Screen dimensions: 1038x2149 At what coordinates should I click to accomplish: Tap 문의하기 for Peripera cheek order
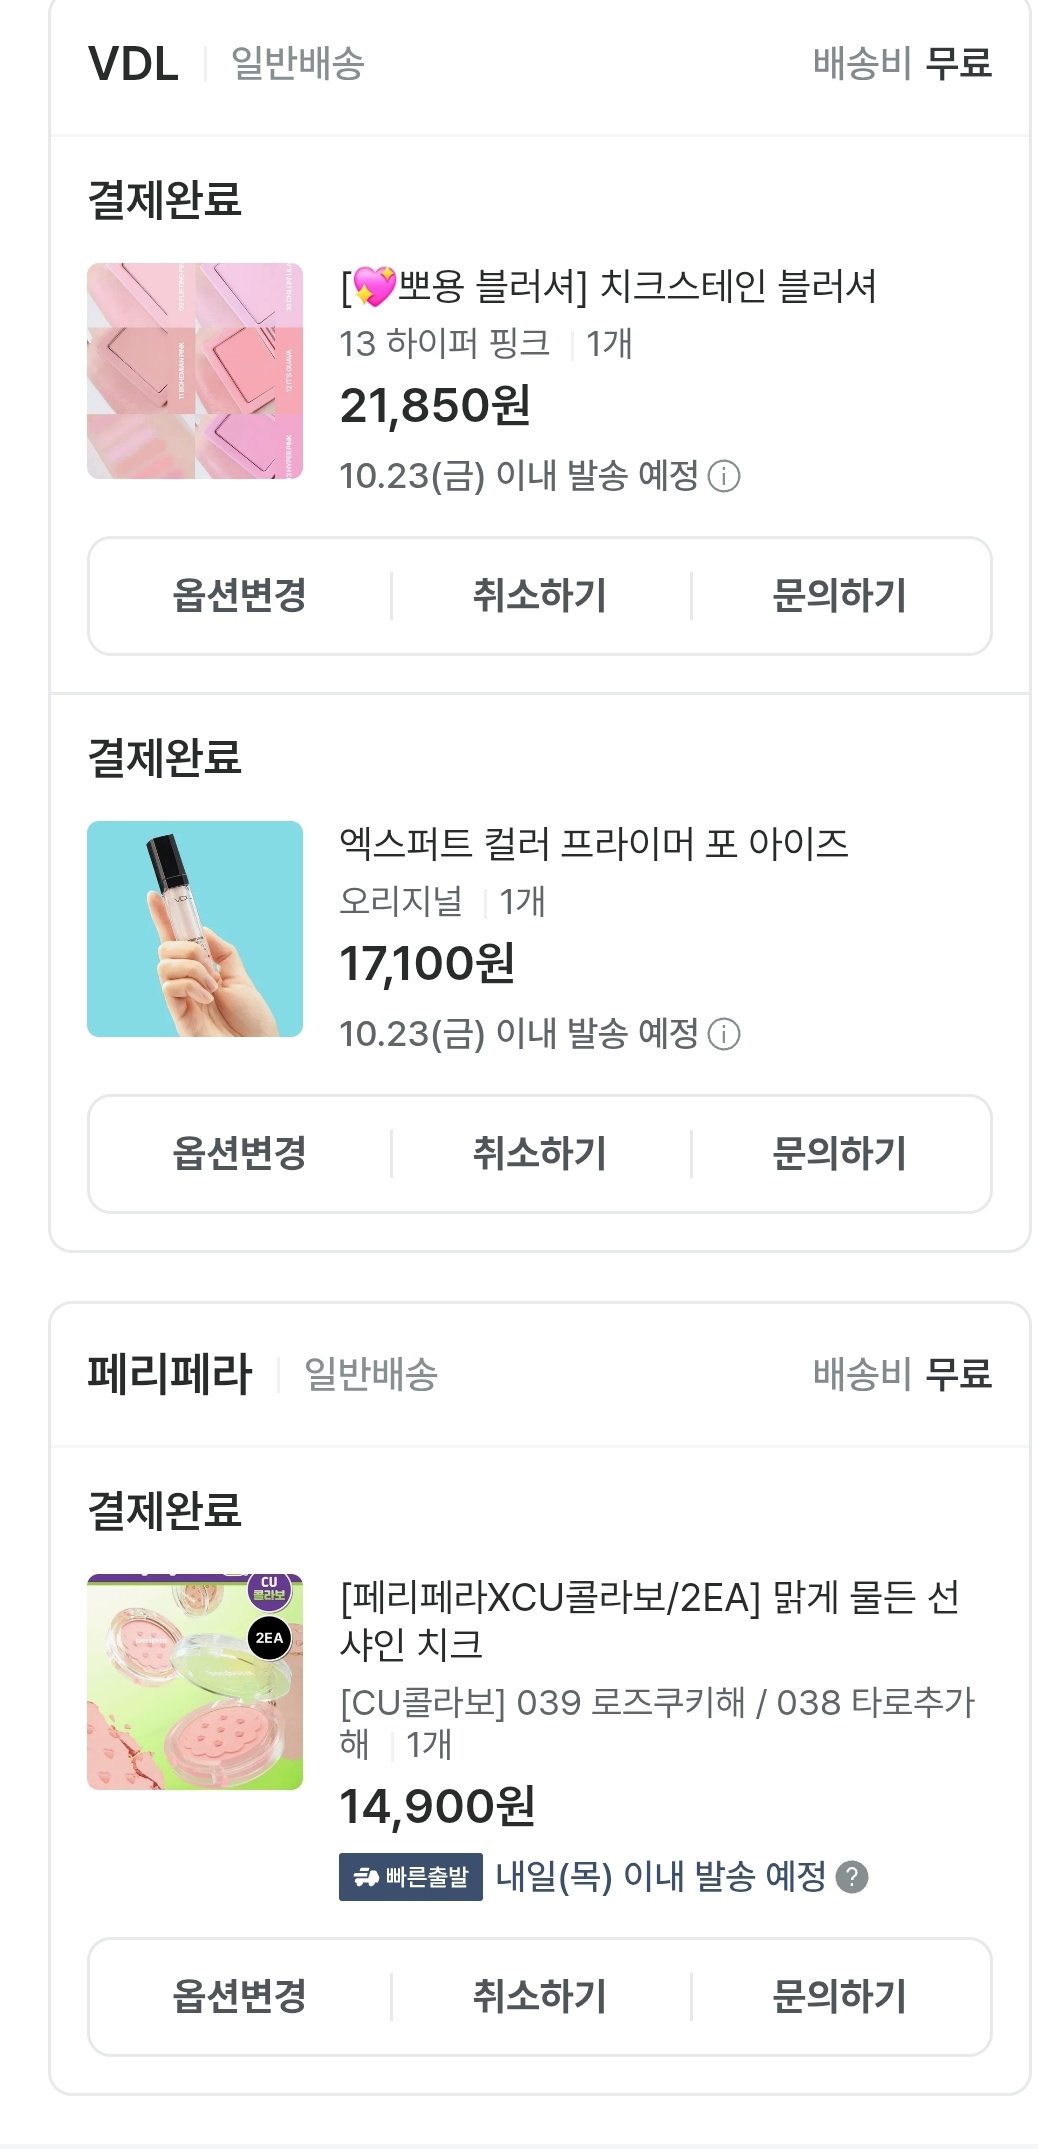(840, 1997)
